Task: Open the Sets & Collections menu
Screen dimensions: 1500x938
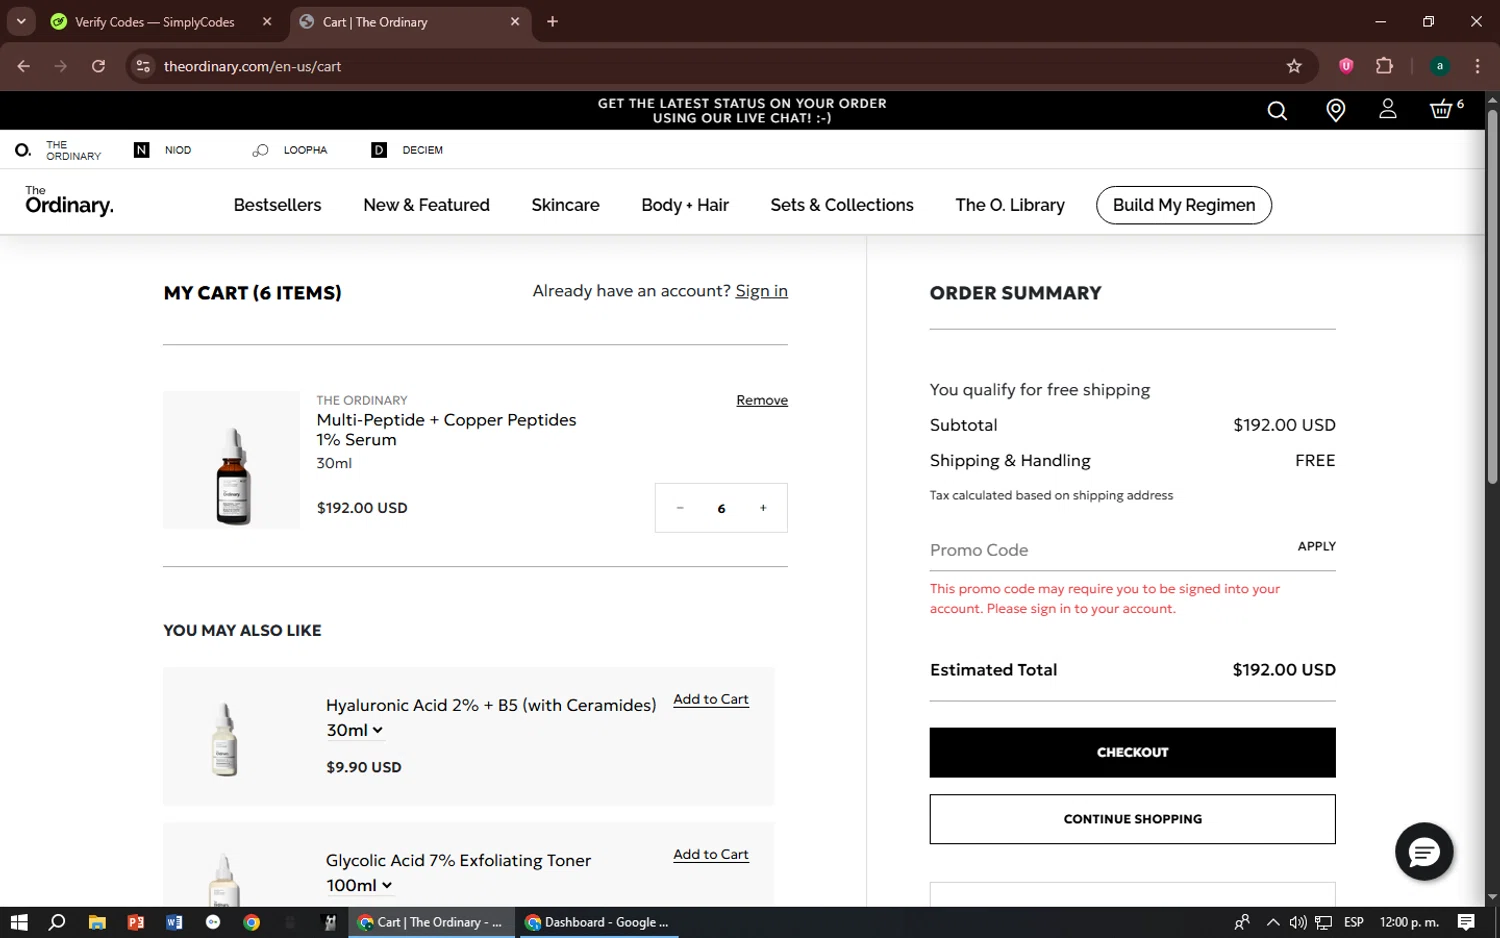Action: click(x=842, y=205)
